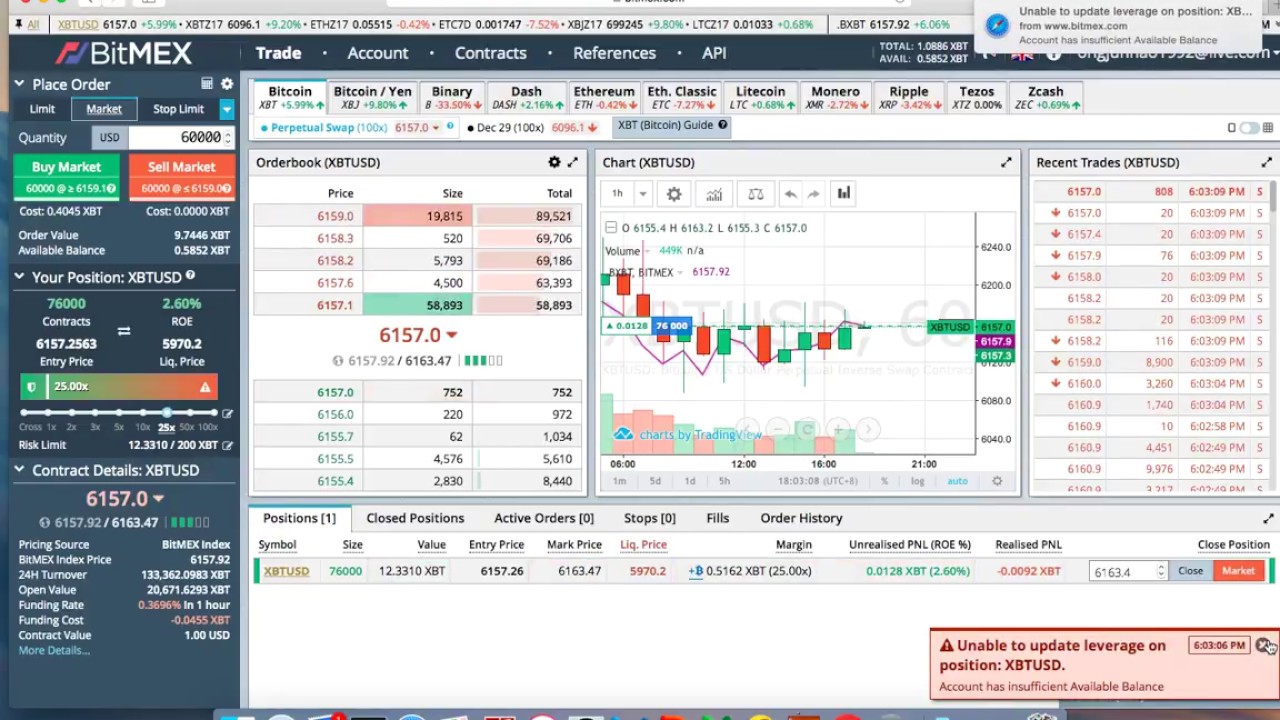Adjust quantity stepper arrows
Viewport: 1280px width, 720px height.
(x=228, y=137)
